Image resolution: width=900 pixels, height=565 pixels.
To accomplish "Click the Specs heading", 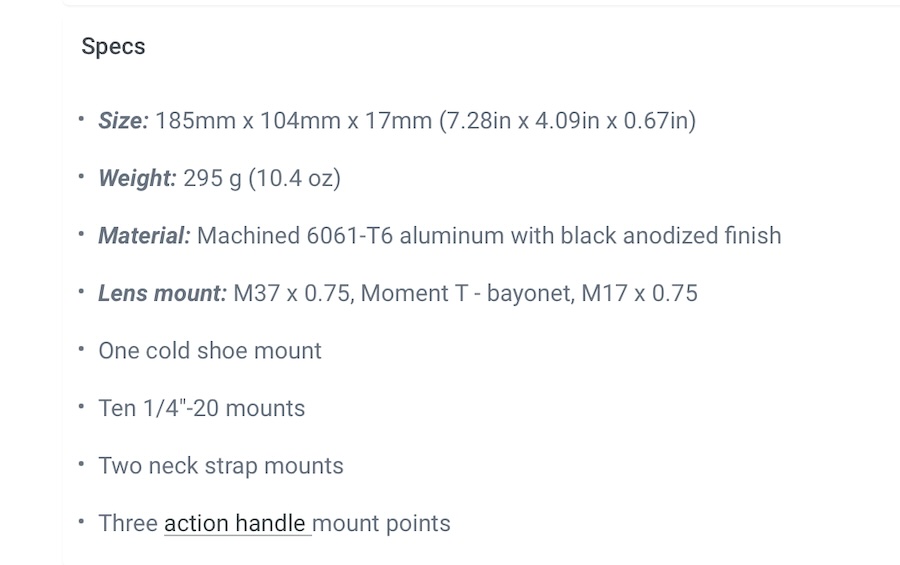I will (x=113, y=47).
